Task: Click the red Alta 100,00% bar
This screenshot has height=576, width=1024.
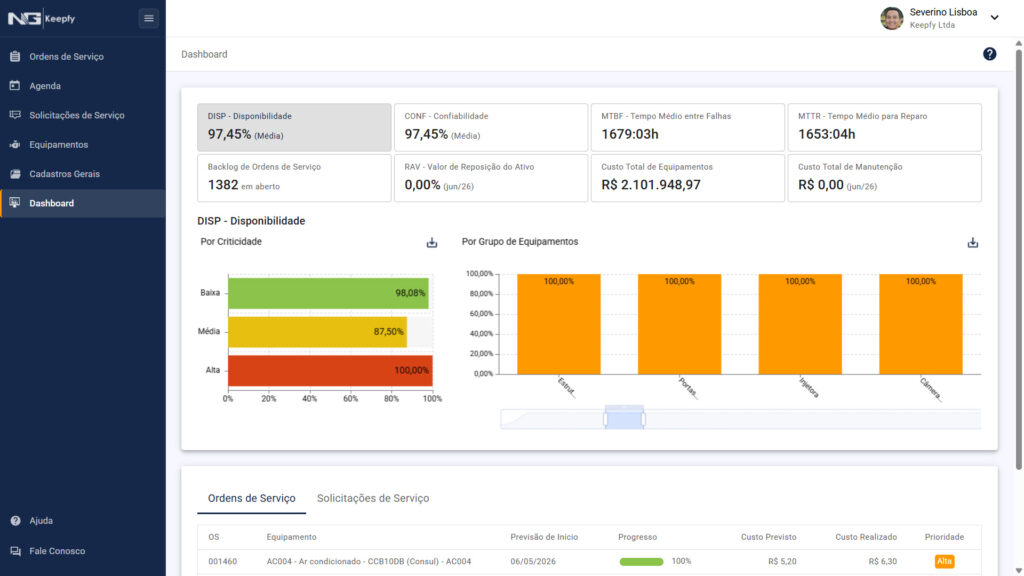Action: (330, 370)
